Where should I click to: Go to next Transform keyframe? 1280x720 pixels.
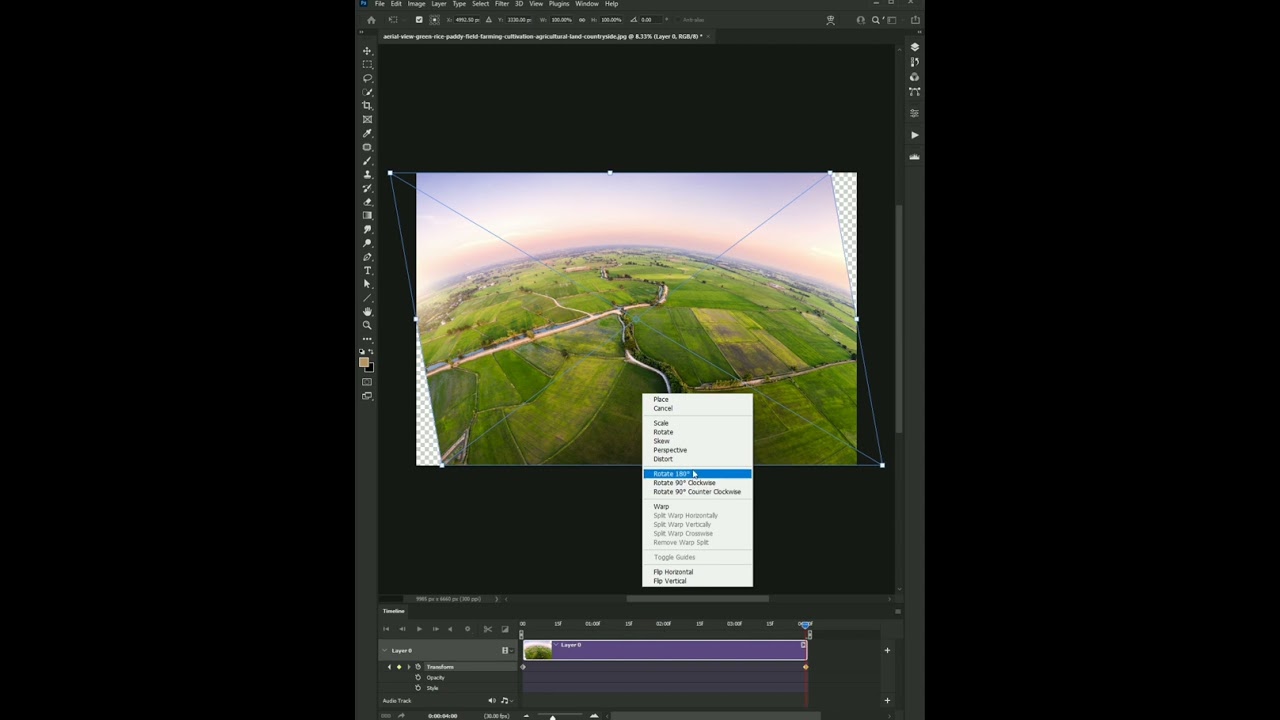[408, 666]
